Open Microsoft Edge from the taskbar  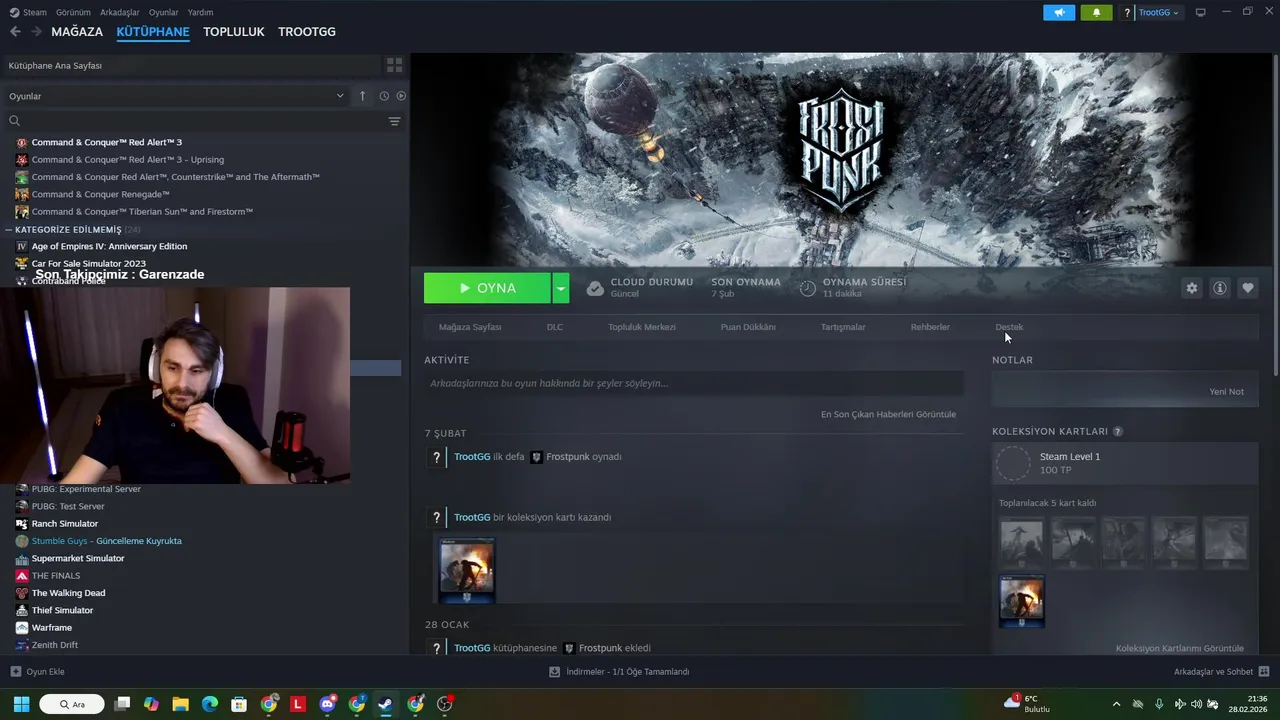point(210,704)
